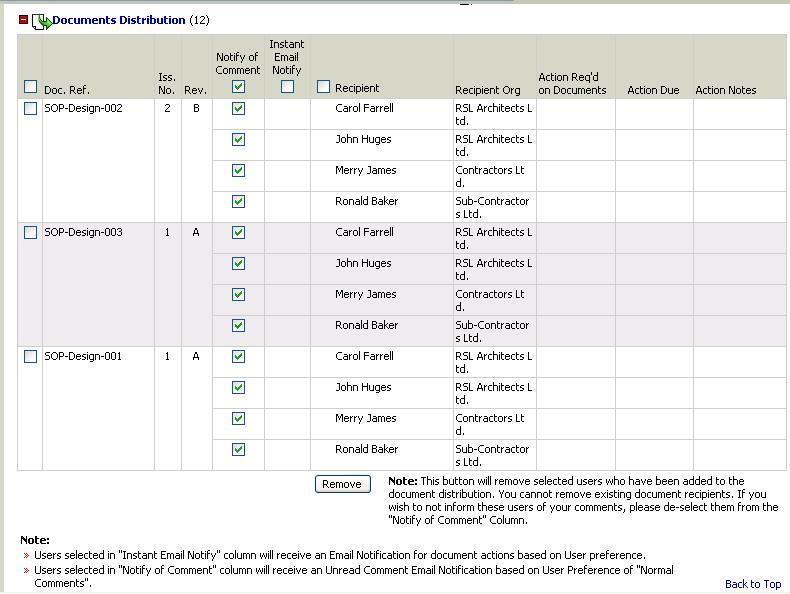Uncheck notify for Carol Farrell on SOP-Design-001

[x=239, y=356]
